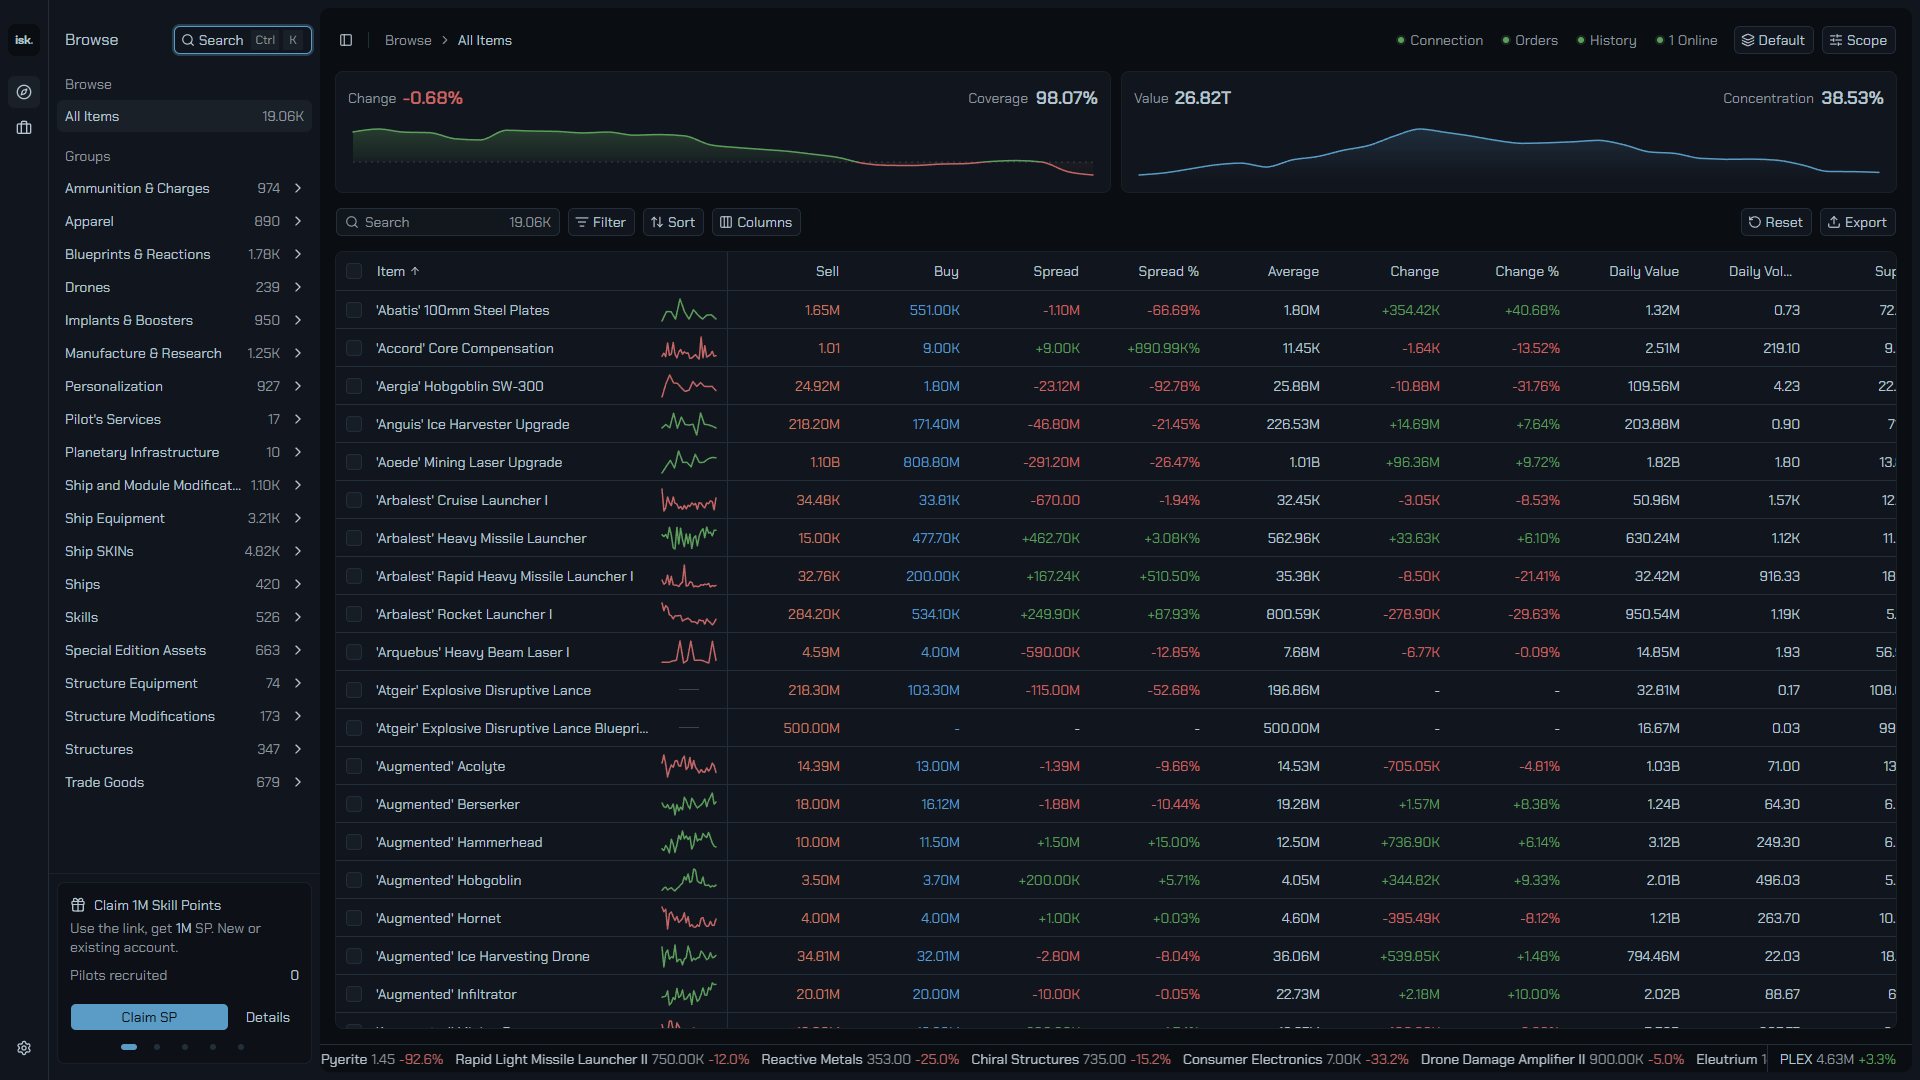Image resolution: width=1920 pixels, height=1080 pixels.
Task: Check the 'Anguis' Ice Harvester Upgrade row
Action: (354, 424)
